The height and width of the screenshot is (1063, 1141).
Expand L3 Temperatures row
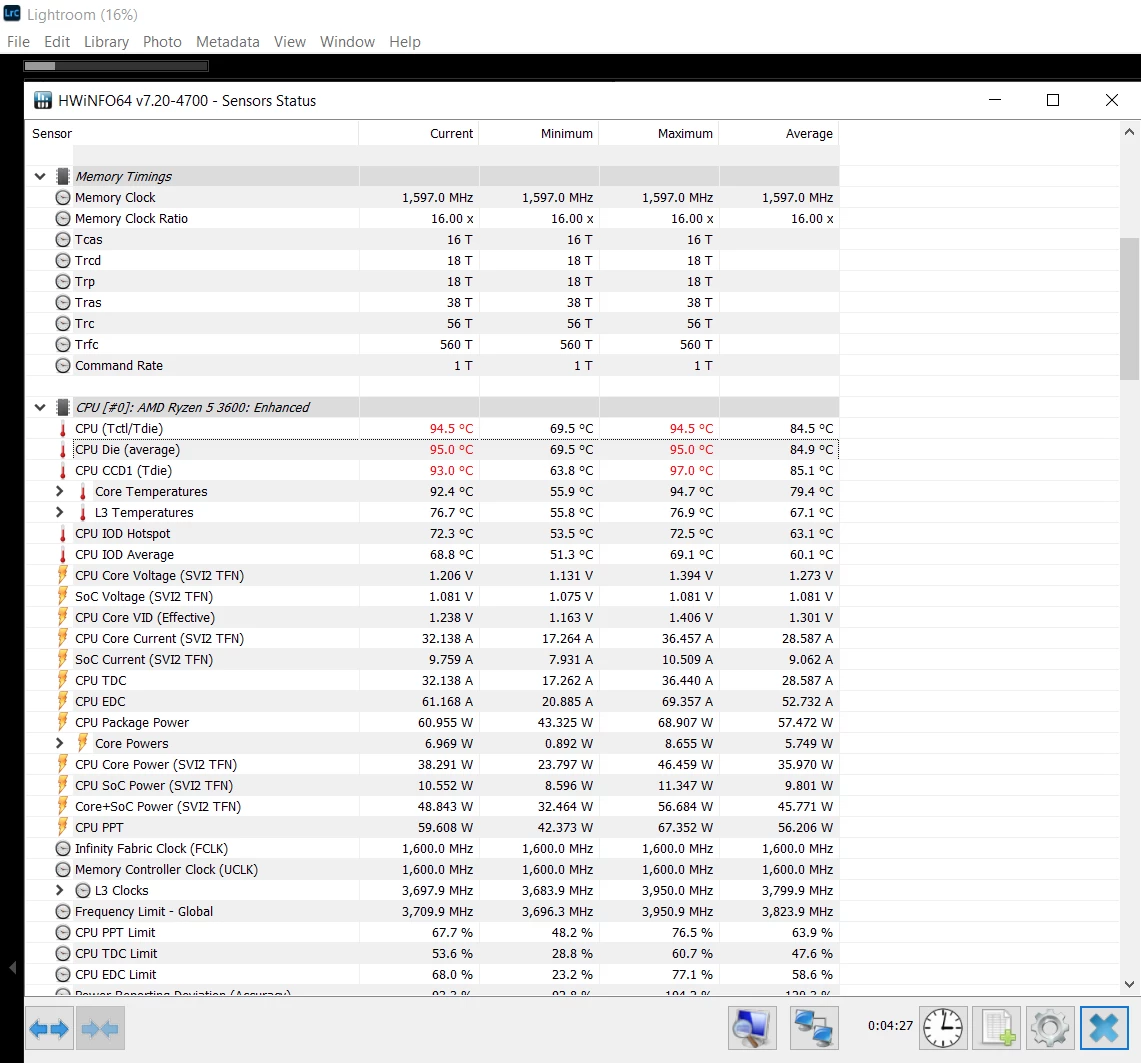(60, 512)
